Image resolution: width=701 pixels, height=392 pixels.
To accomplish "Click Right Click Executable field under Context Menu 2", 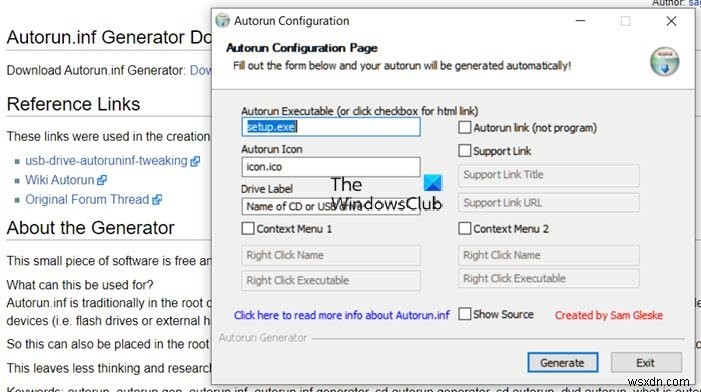I will tap(549, 278).
